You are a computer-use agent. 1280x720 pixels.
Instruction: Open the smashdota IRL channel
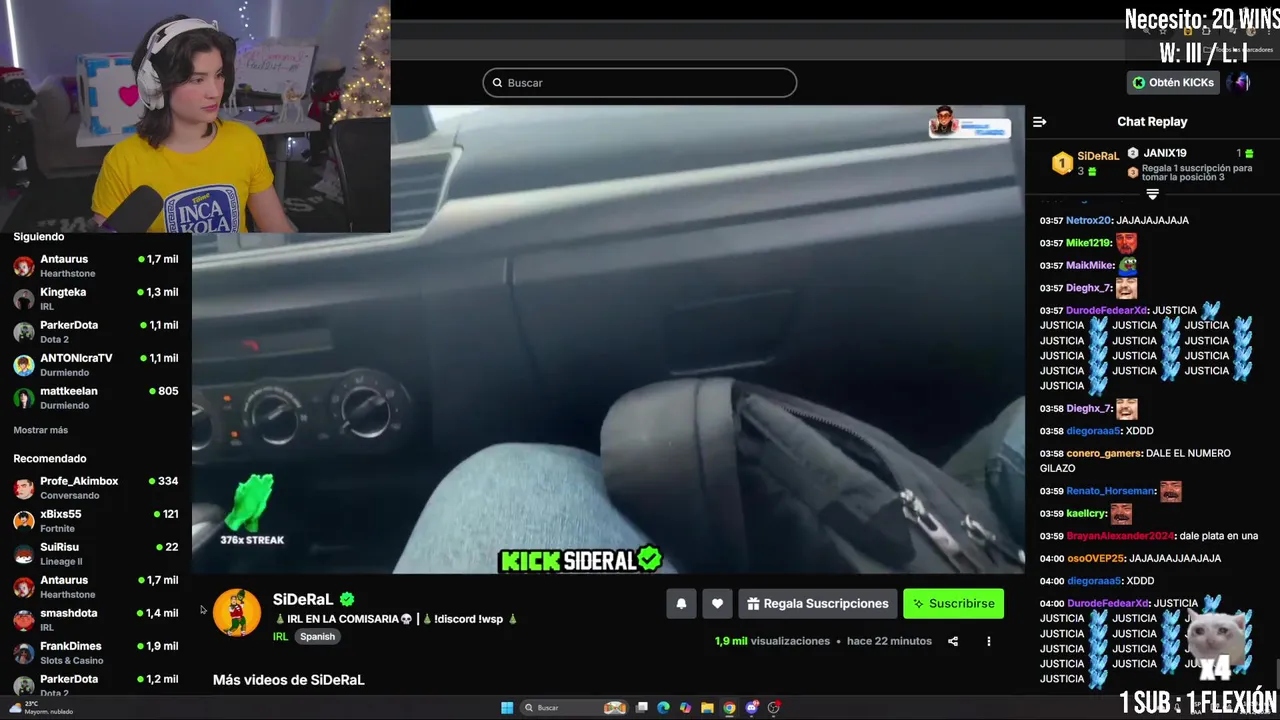point(96,620)
